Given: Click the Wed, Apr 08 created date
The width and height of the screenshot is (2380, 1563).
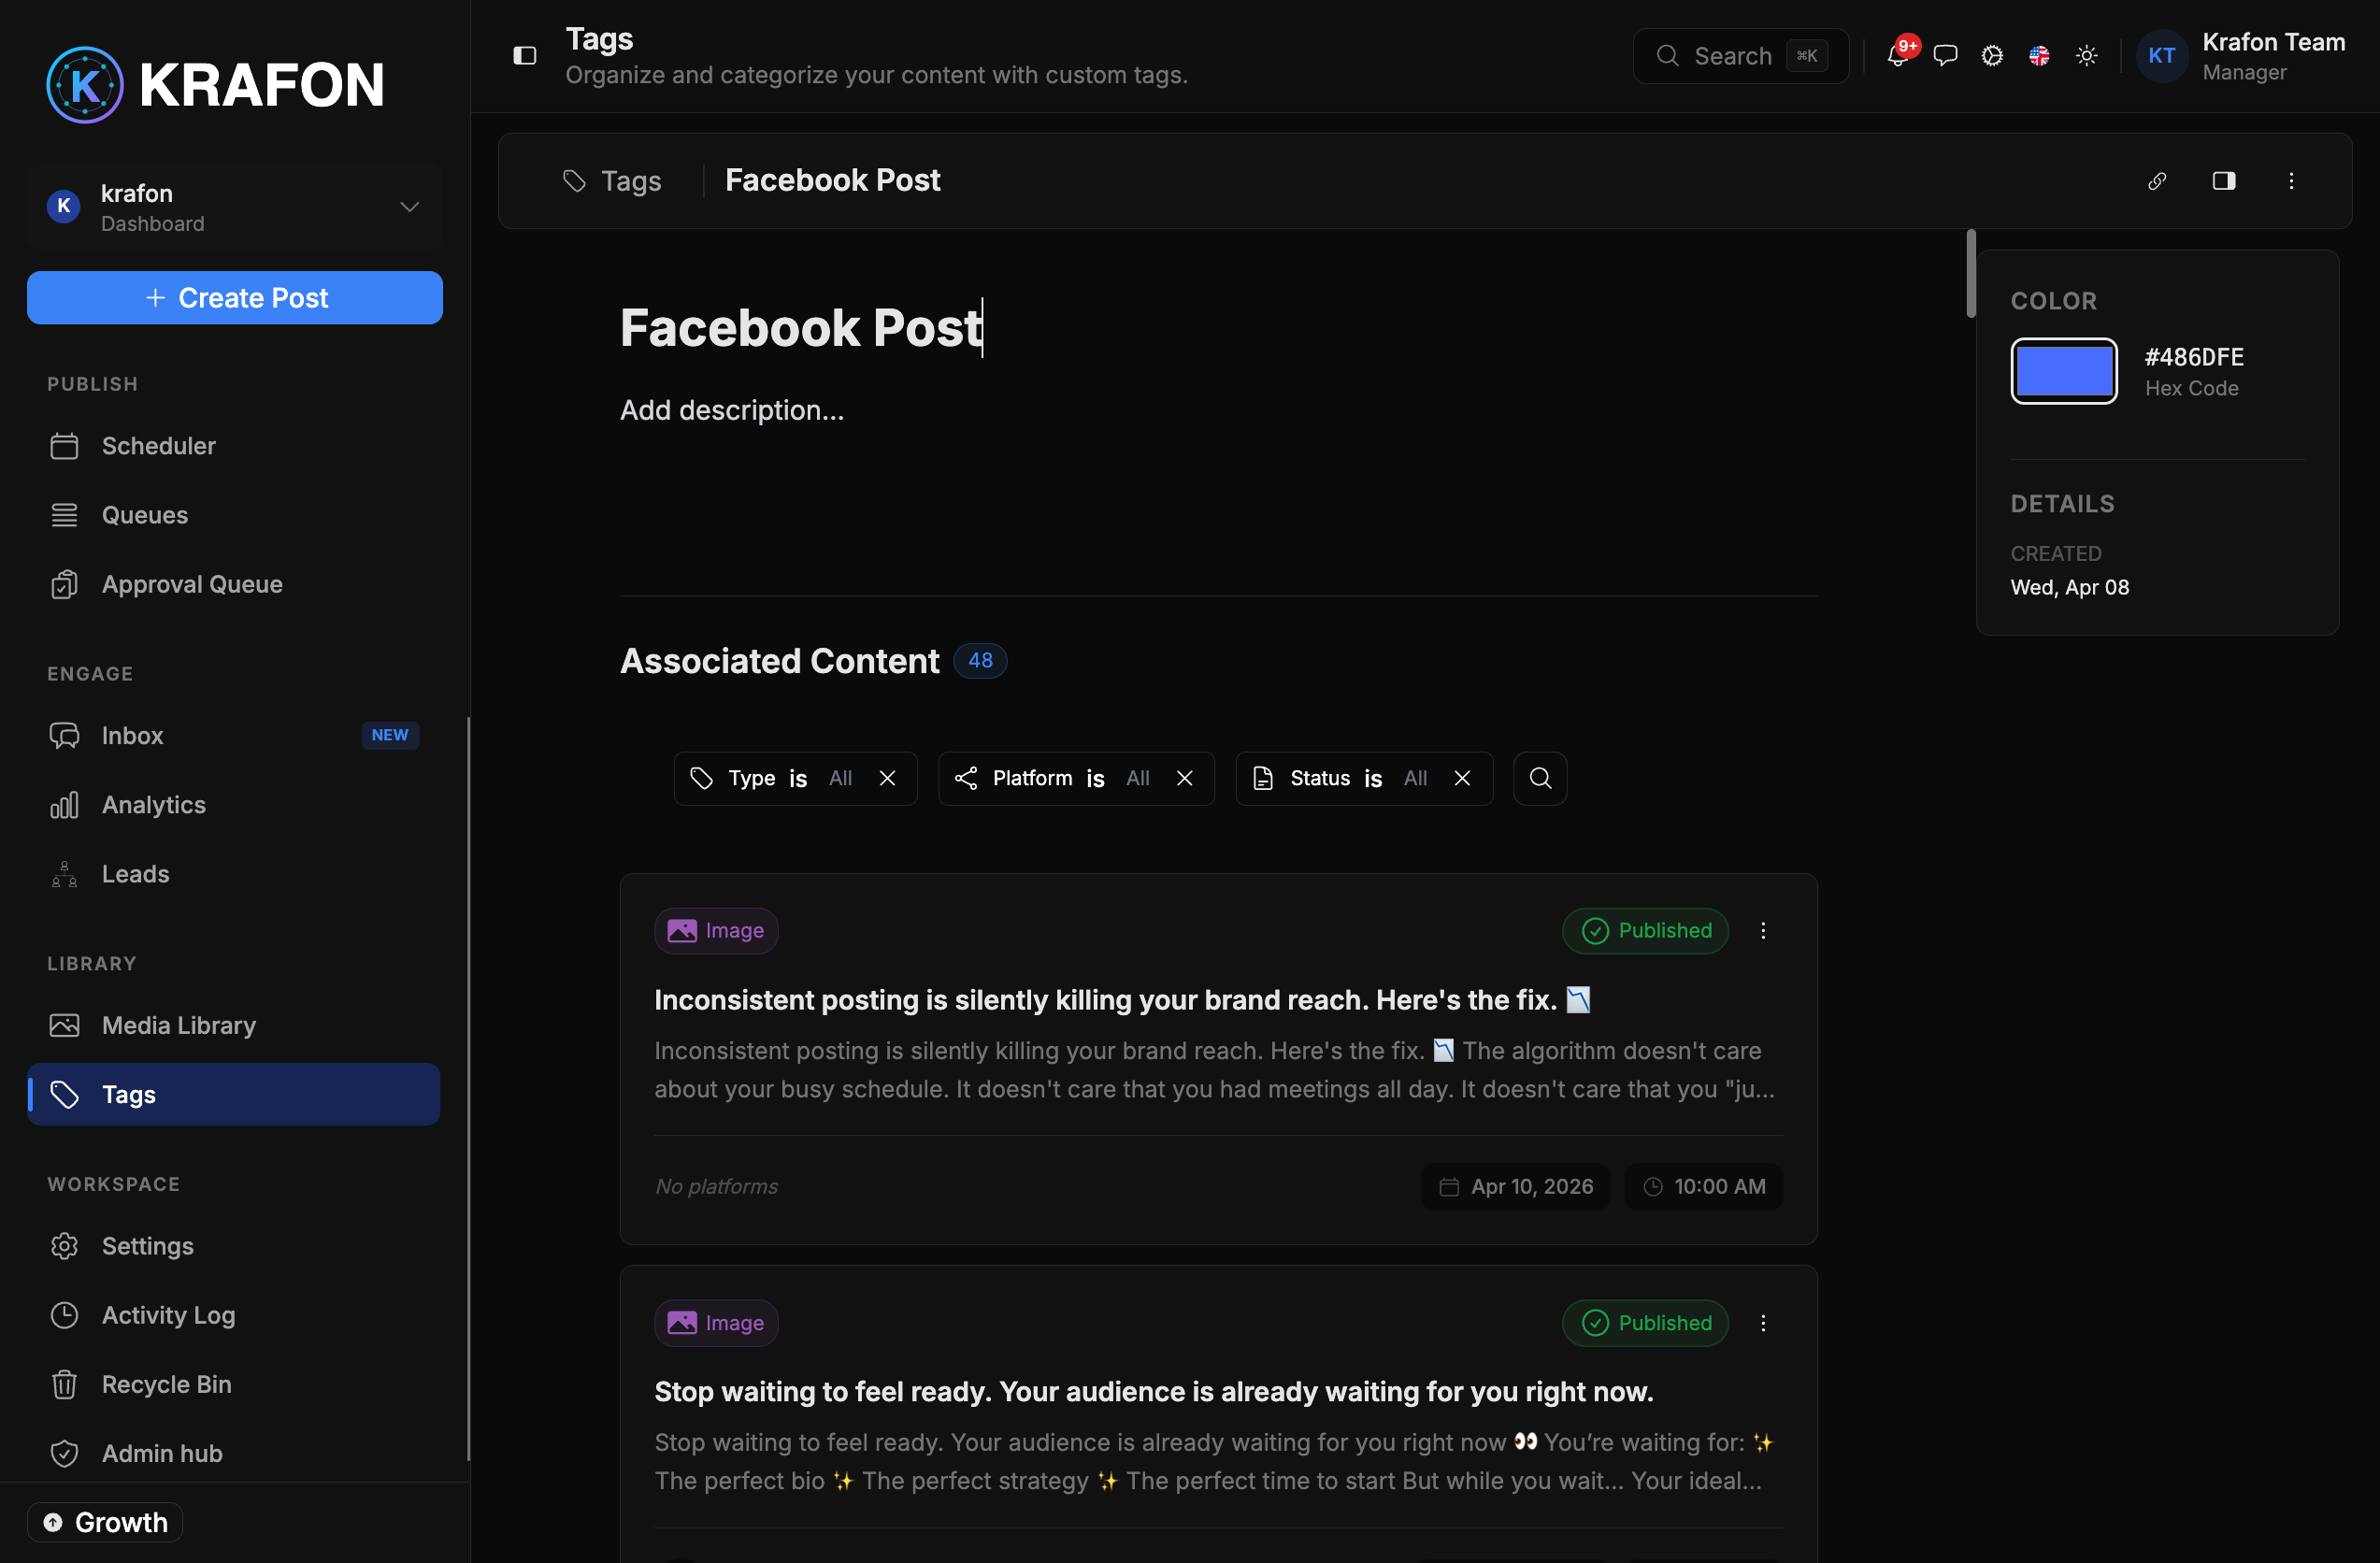Looking at the screenshot, I should [2070, 587].
